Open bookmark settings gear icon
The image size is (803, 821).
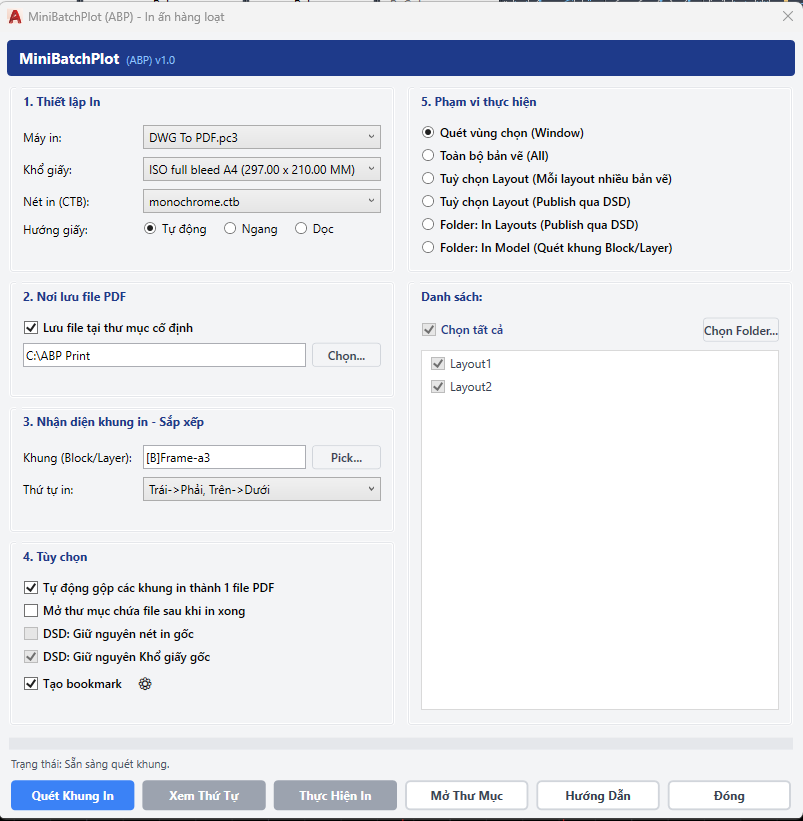pyautogui.click(x=145, y=684)
